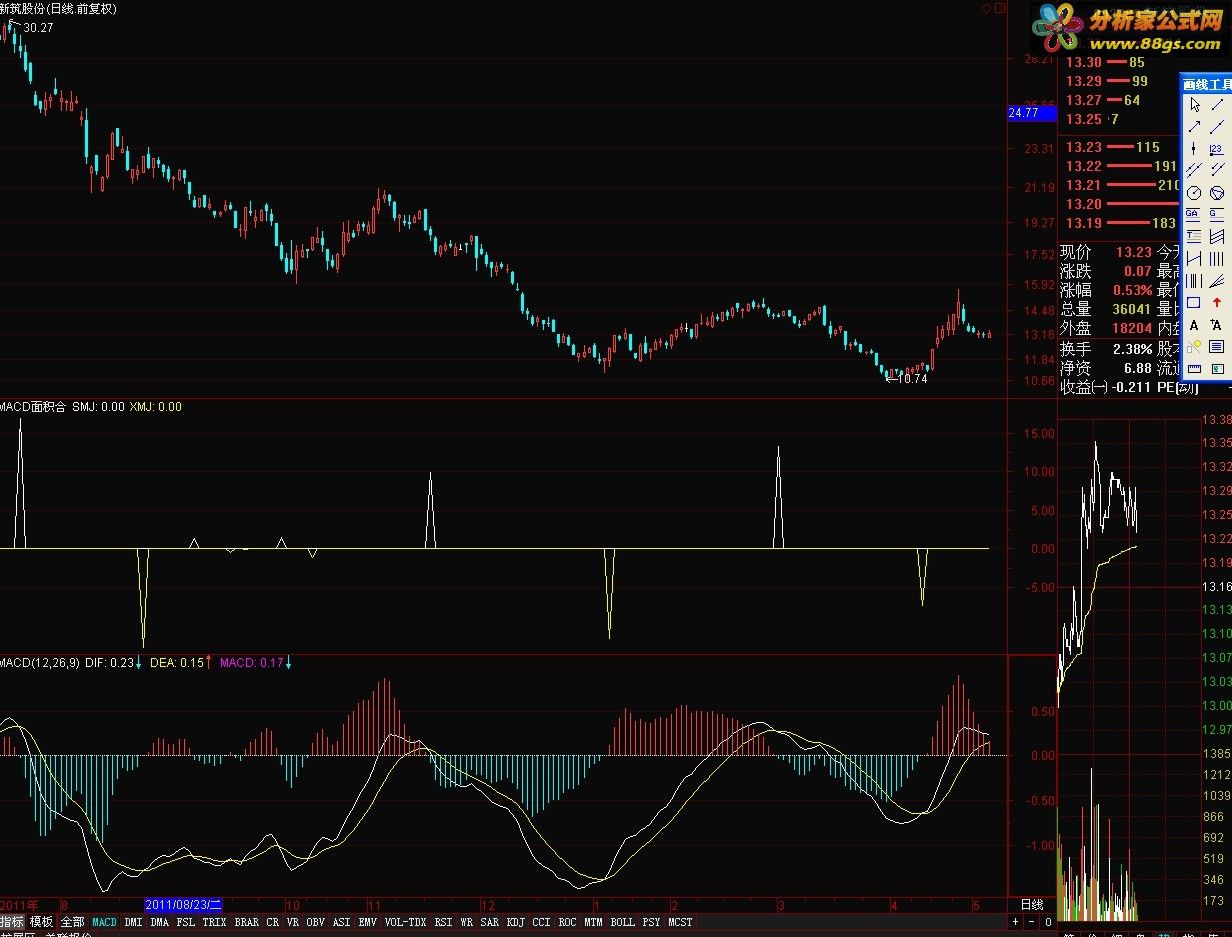
Task: Select the period measurement H-shaped tool
Action: click(1194, 258)
